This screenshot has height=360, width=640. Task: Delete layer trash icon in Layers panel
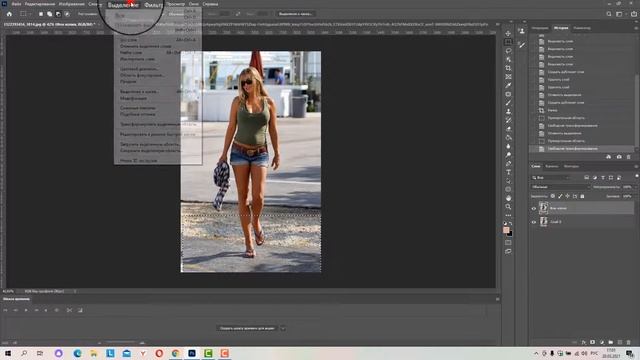[x=629, y=342]
